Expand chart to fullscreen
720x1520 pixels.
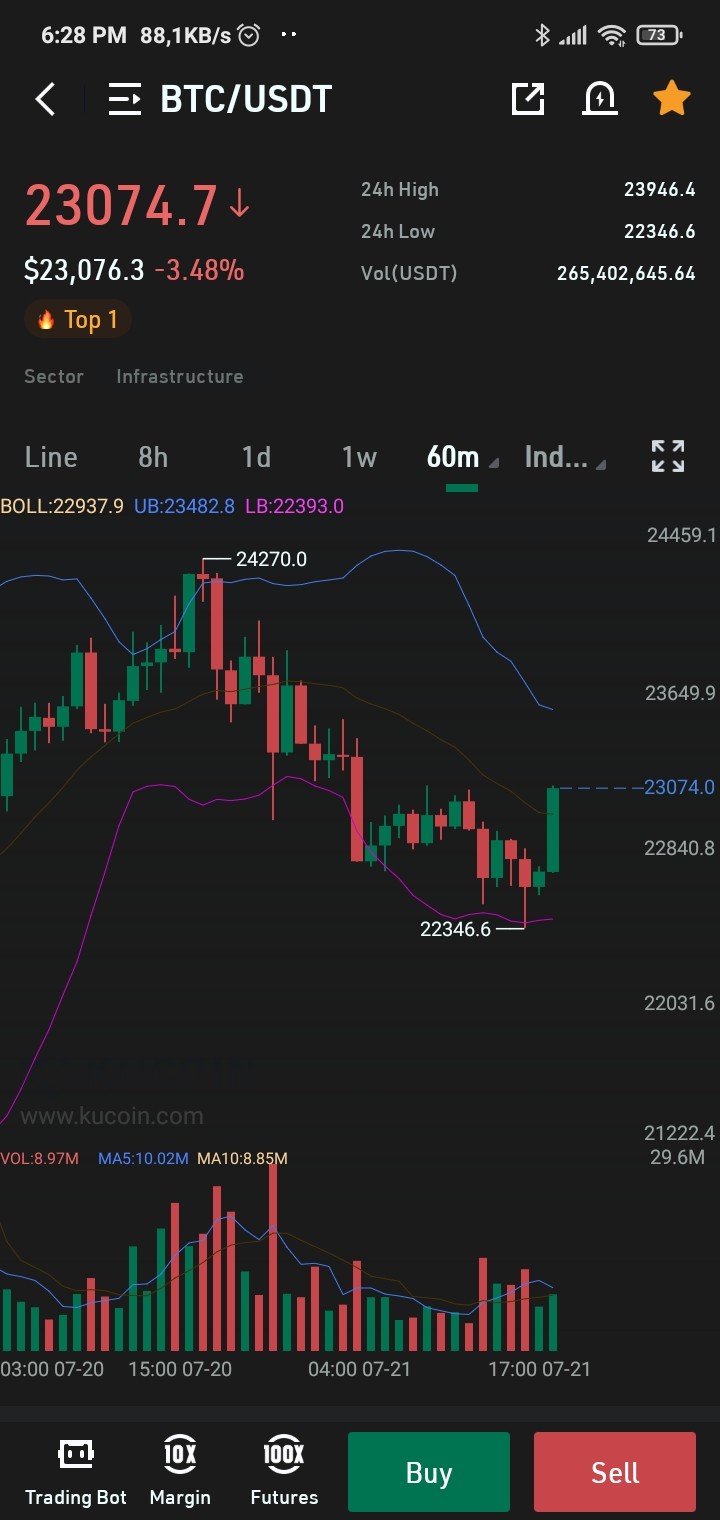[x=668, y=456]
